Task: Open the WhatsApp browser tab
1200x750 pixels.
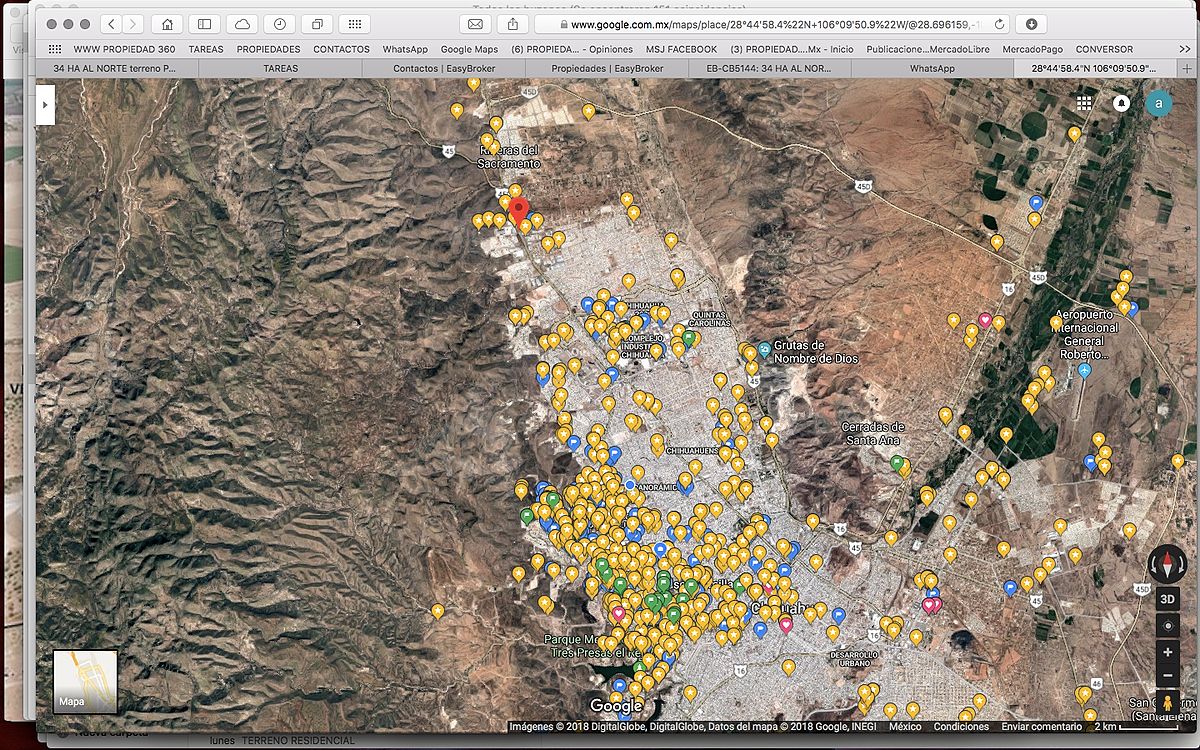Action: 931,68
